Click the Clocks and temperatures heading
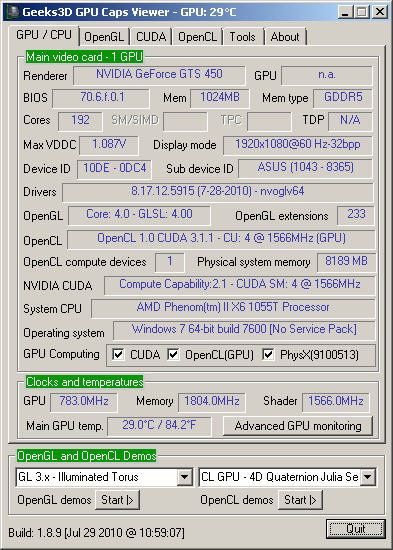393x550 pixels. point(85,382)
